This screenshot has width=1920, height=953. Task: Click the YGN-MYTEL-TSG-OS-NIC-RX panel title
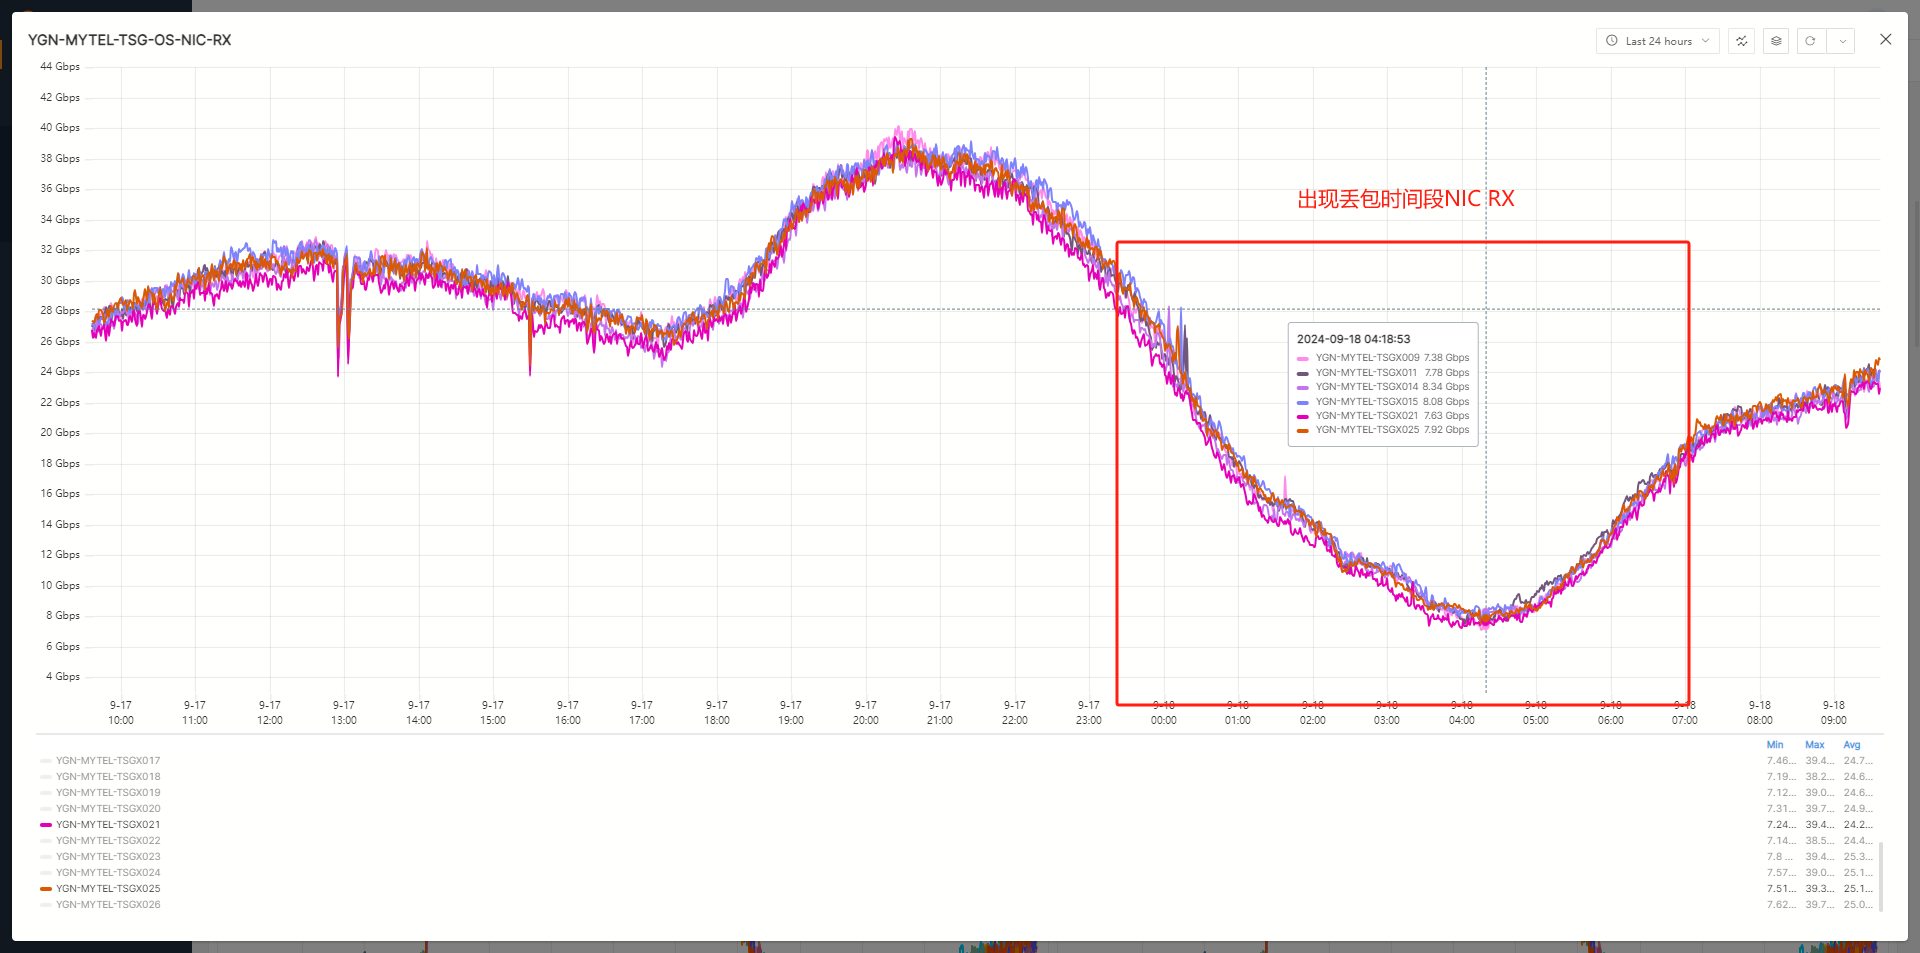coord(130,40)
